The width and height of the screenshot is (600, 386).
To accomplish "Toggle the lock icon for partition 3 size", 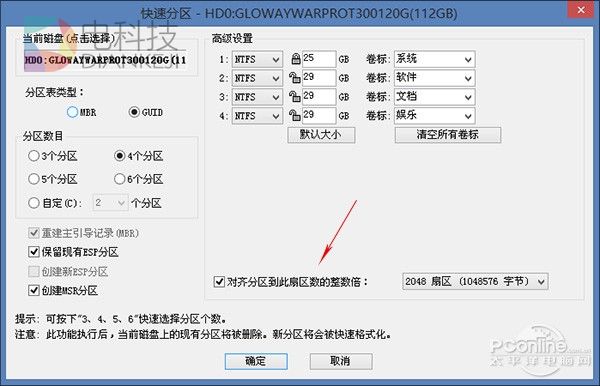I will tap(295, 97).
